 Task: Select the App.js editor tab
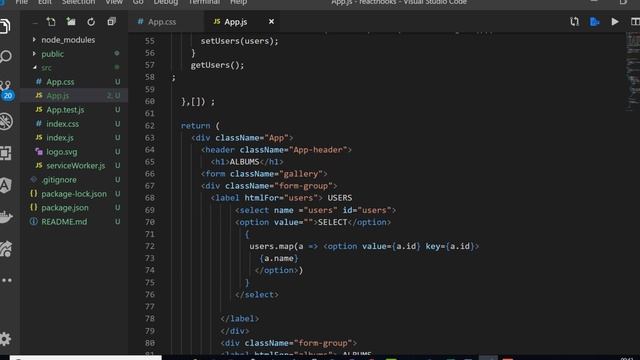pos(236,22)
